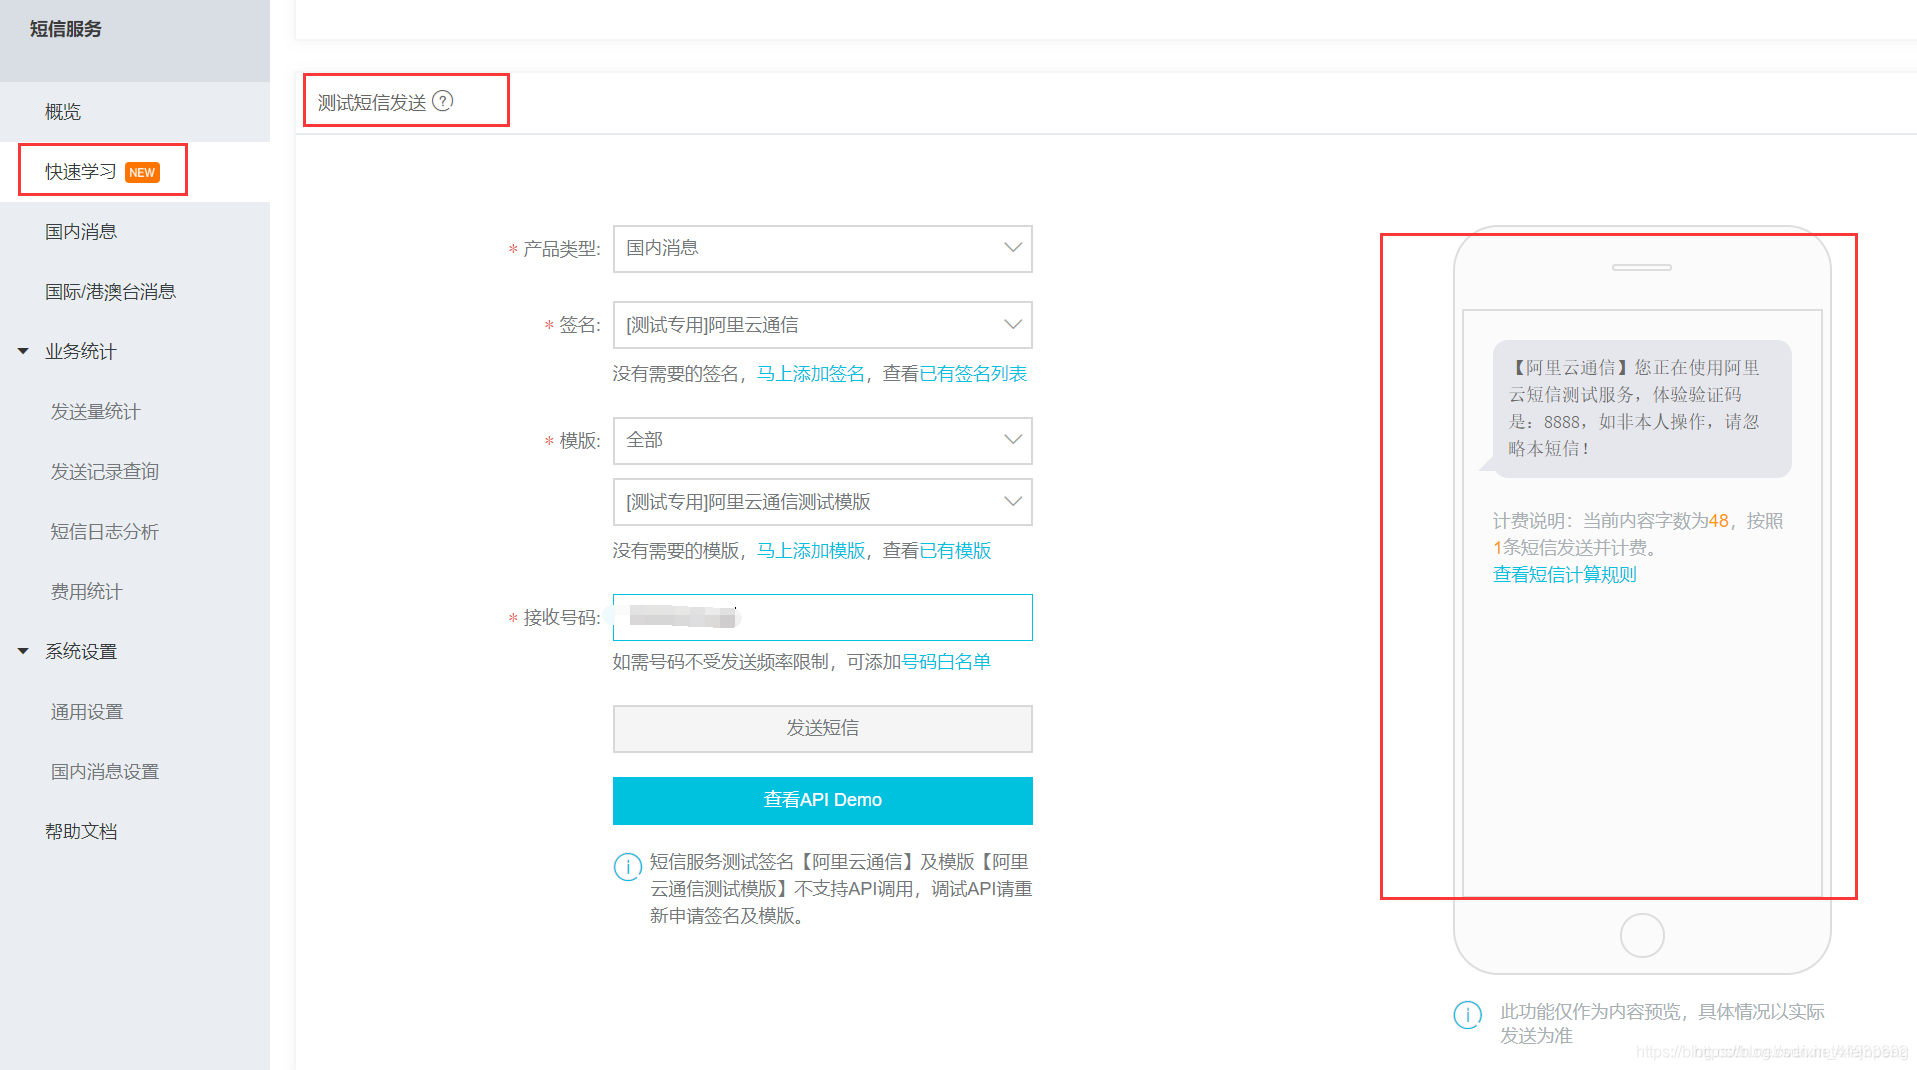Click the 发送短信 button

tap(822, 728)
